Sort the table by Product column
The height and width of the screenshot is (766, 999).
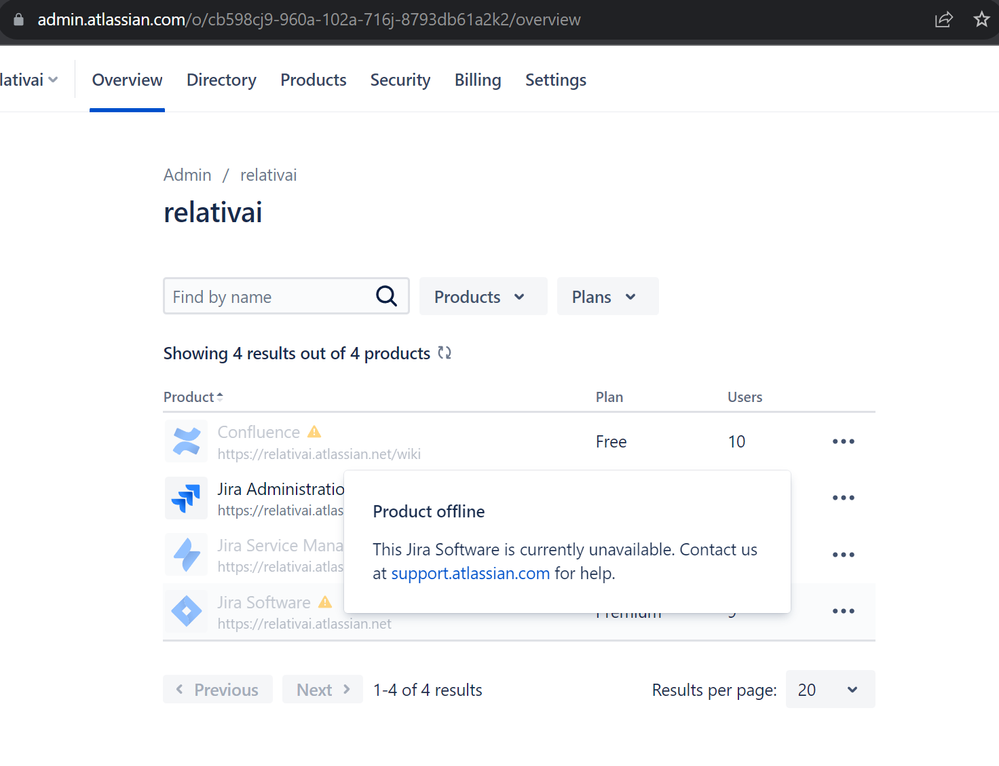[x=193, y=397]
